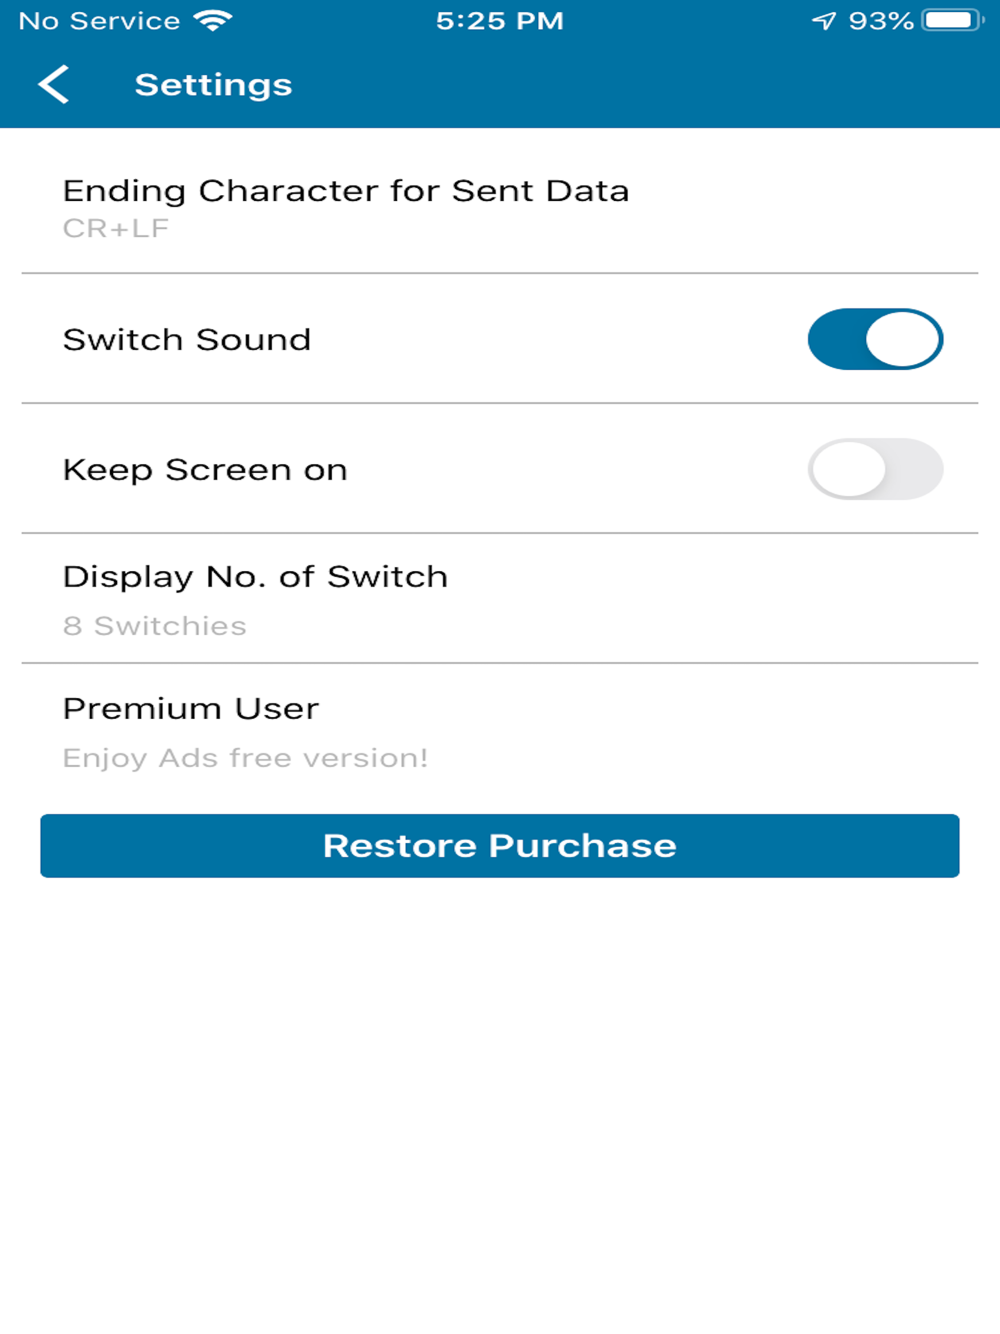Viewport: 1000px width, 1334px height.
Task: Tap the Switch Sound label
Action: (187, 340)
